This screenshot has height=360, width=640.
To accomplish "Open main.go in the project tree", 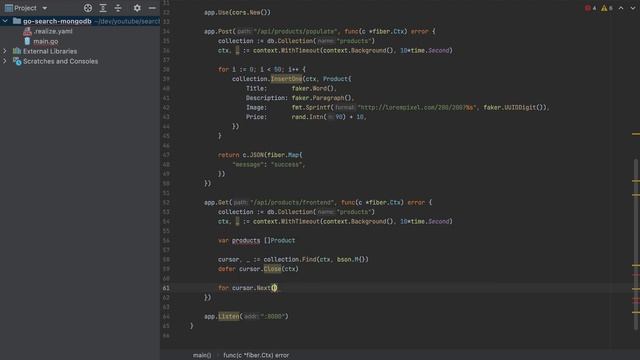I will point(45,41).
